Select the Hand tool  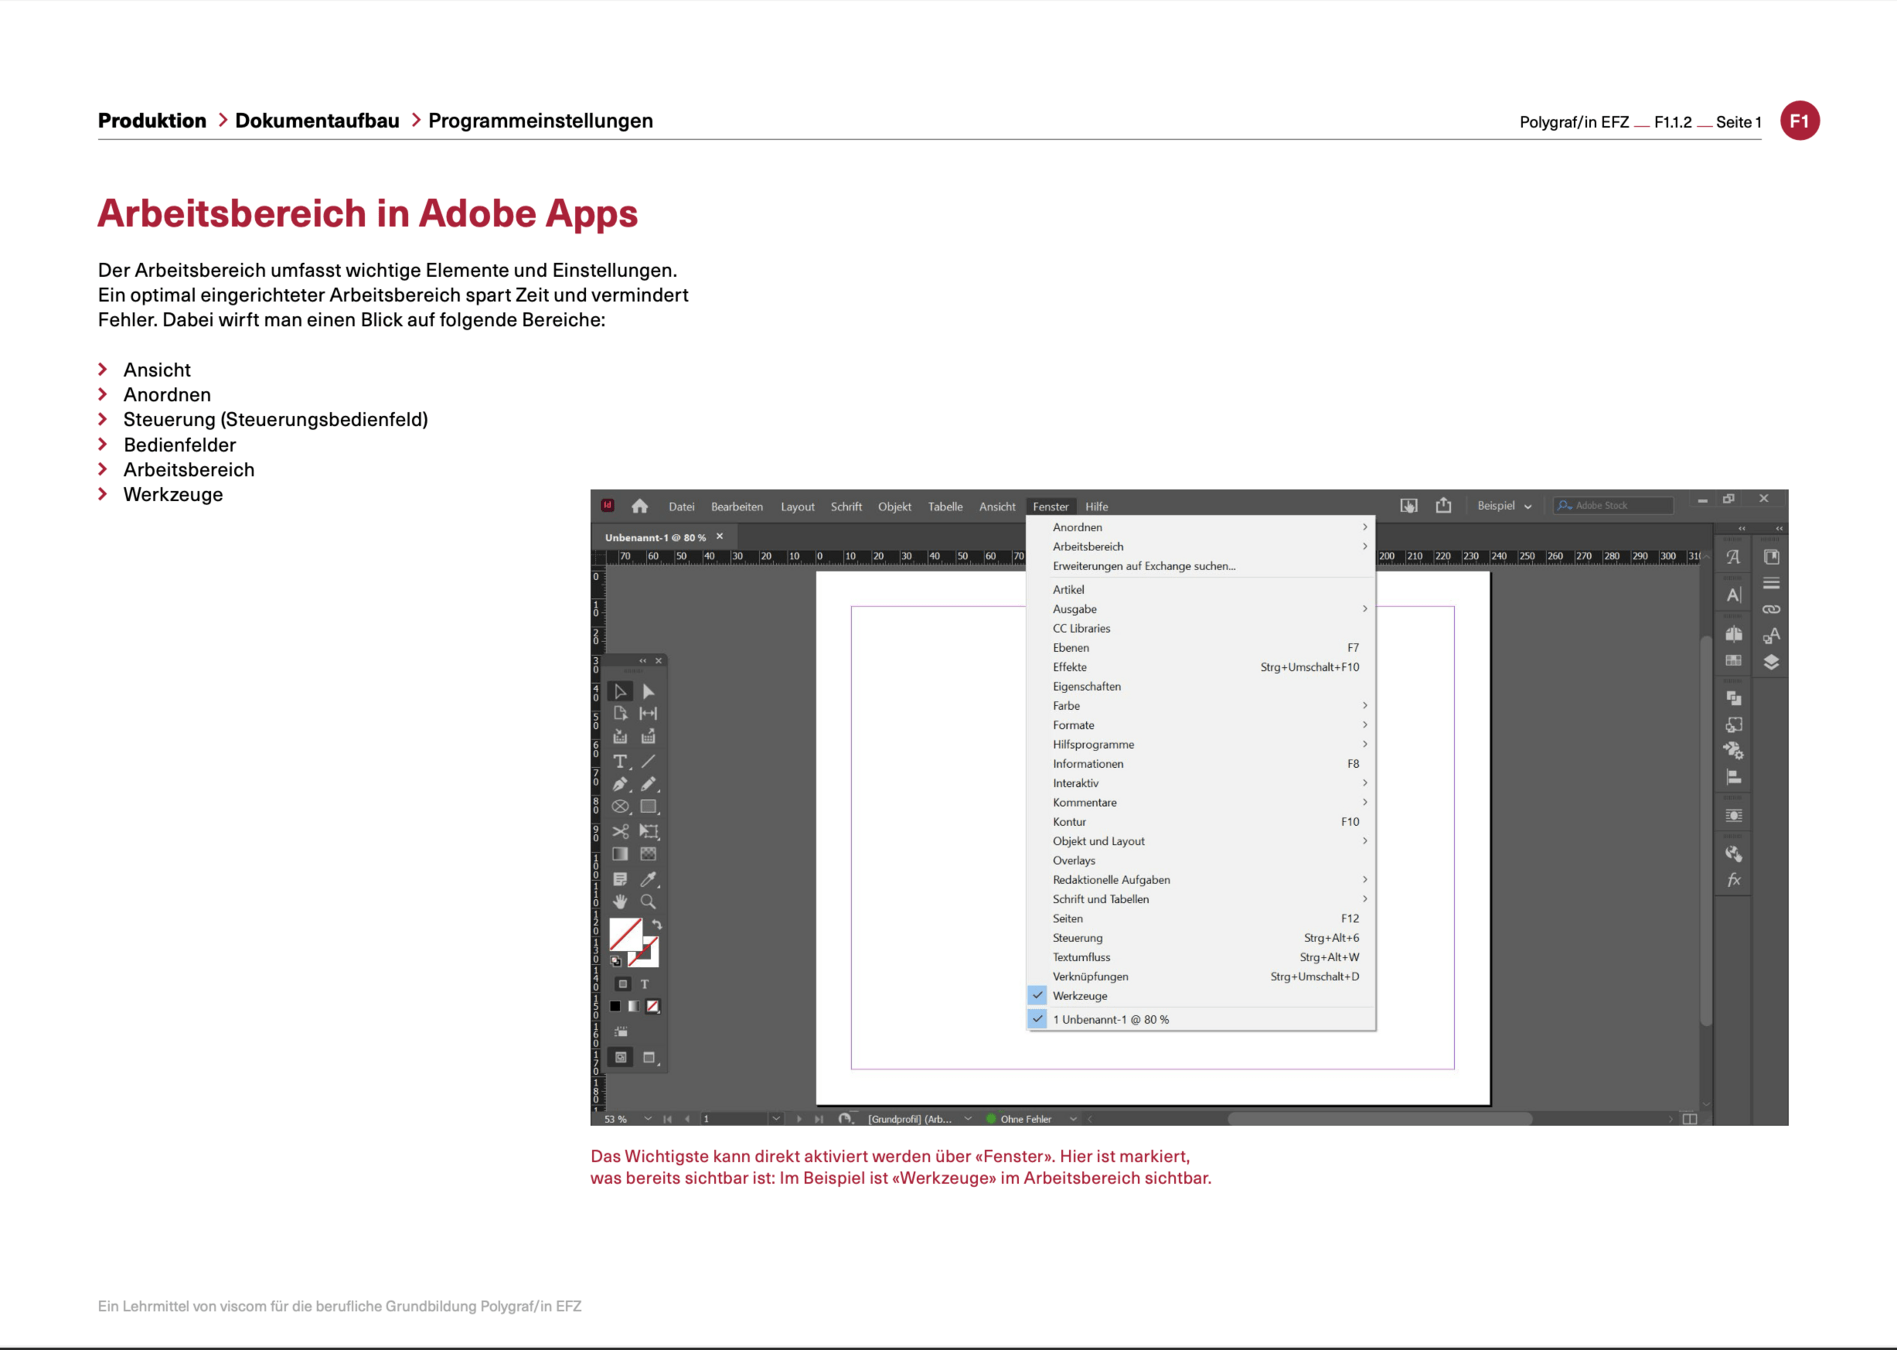point(620,901)
